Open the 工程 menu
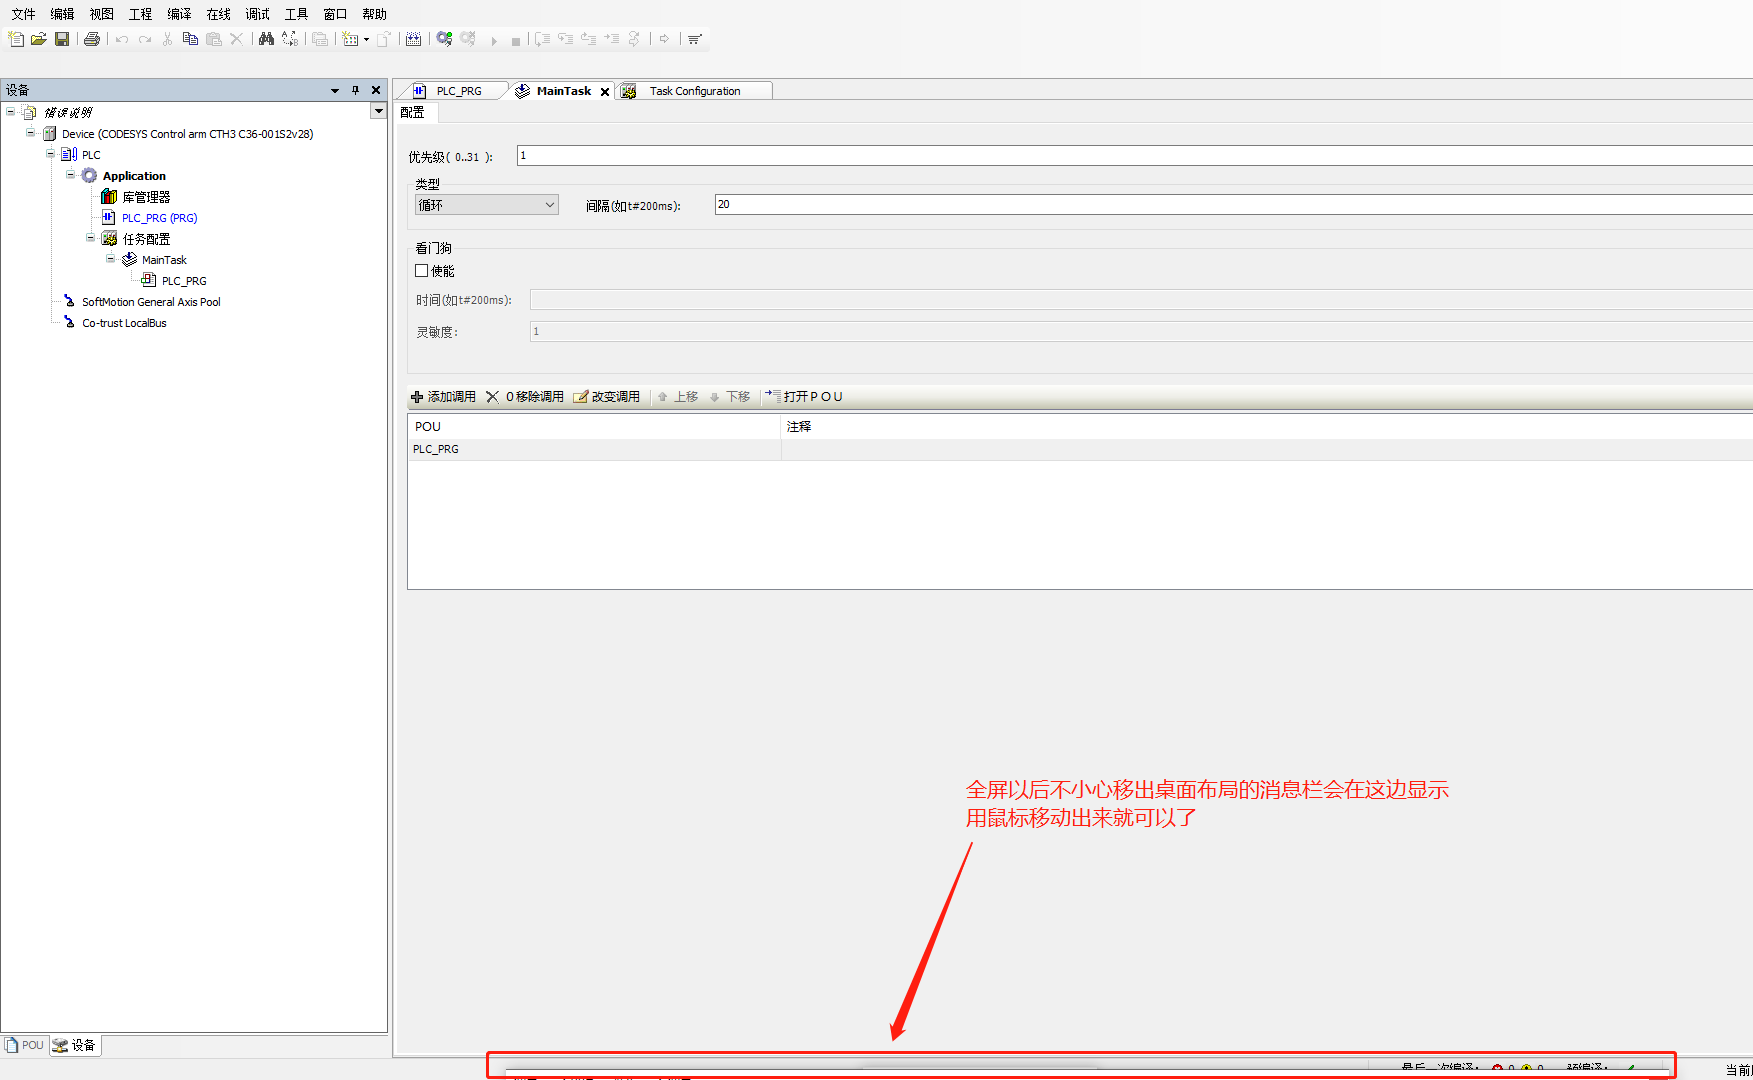This screenshot has width=1753, height=1080. tap(140, 14)
